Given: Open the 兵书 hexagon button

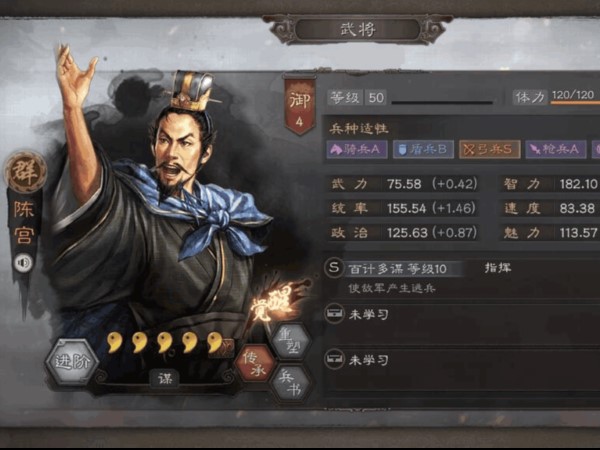Looking at the screenshot, I should (x=291, y=383).
